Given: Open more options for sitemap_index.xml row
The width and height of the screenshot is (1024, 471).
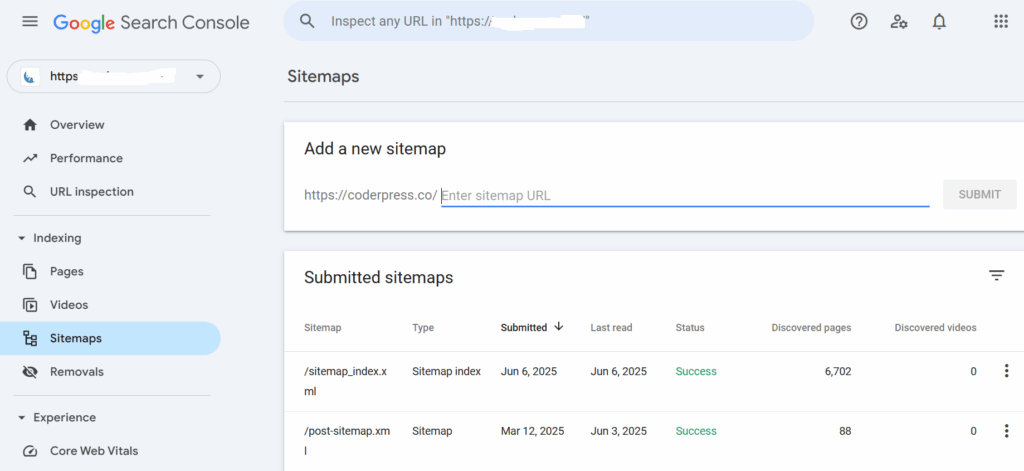Looking at the screenshot, I should click(x=1006, y=371).
